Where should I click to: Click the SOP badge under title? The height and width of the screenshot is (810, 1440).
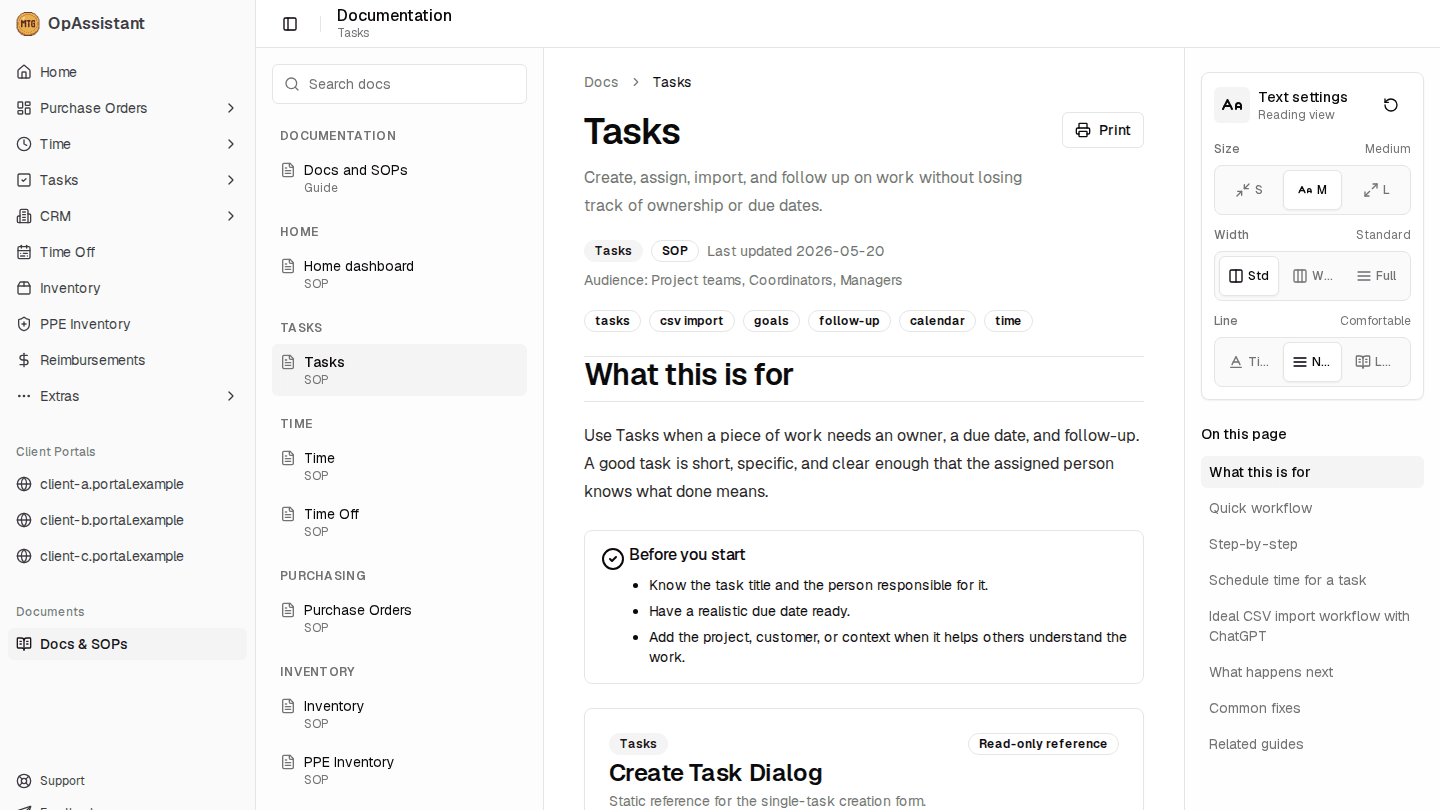pyautogui.click(x=675, y=251)
